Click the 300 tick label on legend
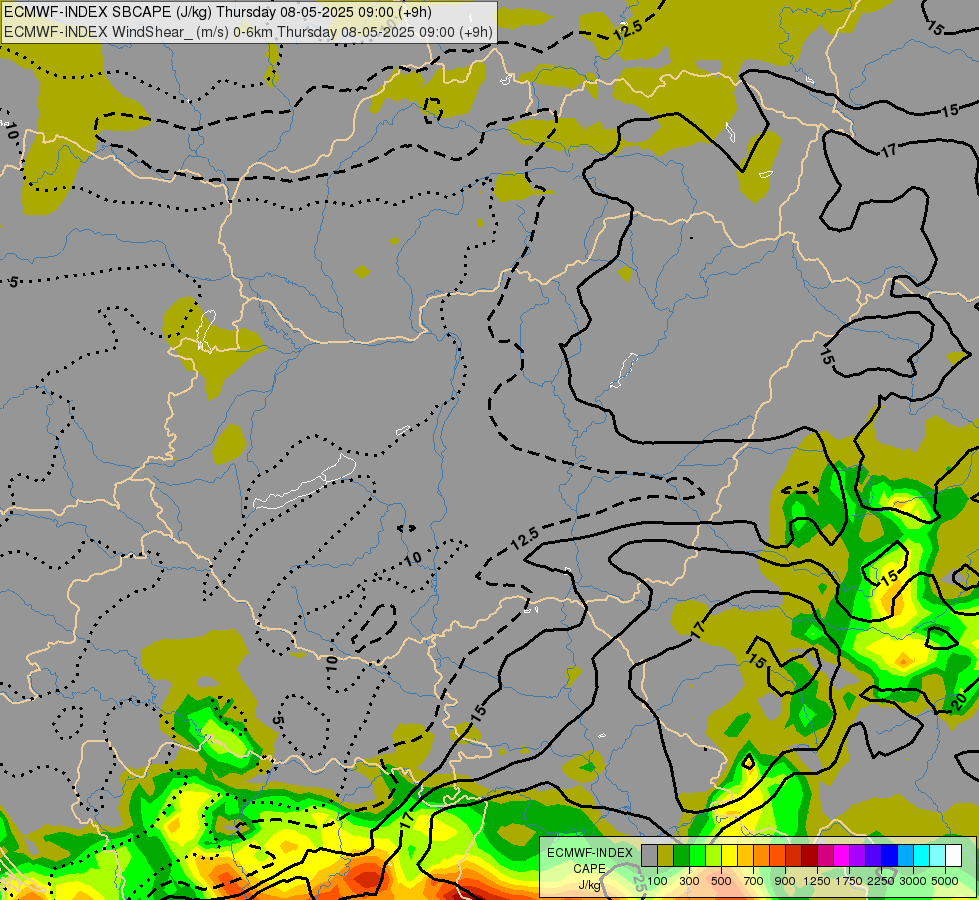Viewport: 979px width, 900px height. point(689,881)
